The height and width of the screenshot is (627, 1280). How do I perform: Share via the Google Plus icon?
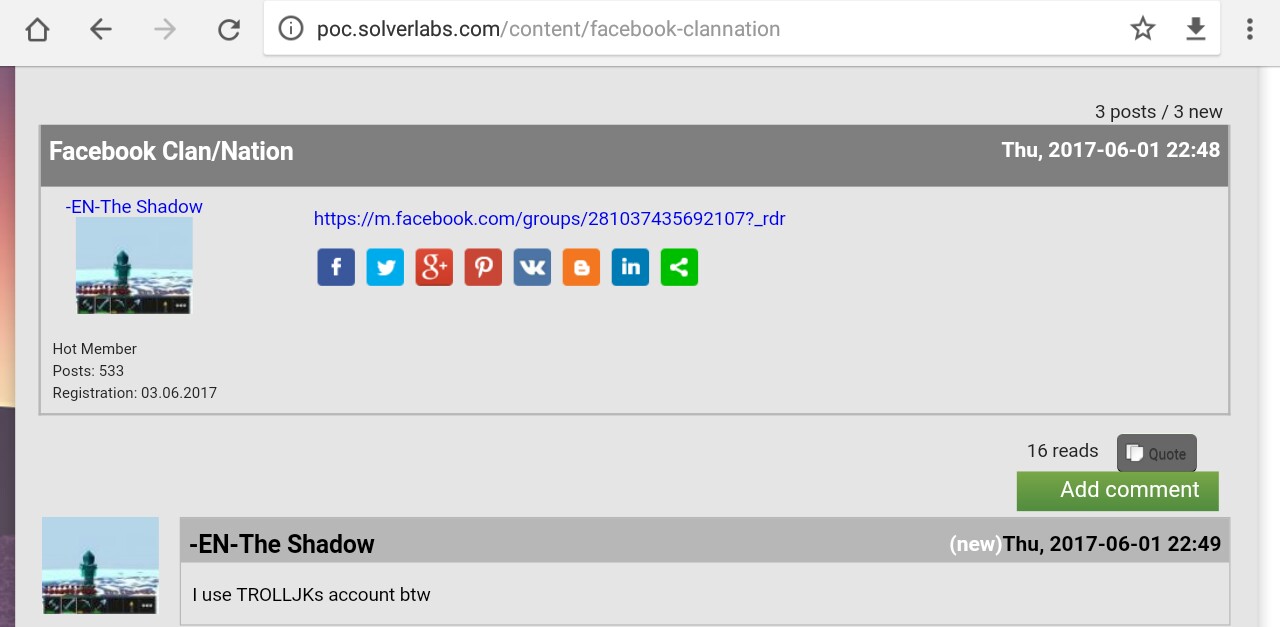pyautogui.click(x=434, y=267)
